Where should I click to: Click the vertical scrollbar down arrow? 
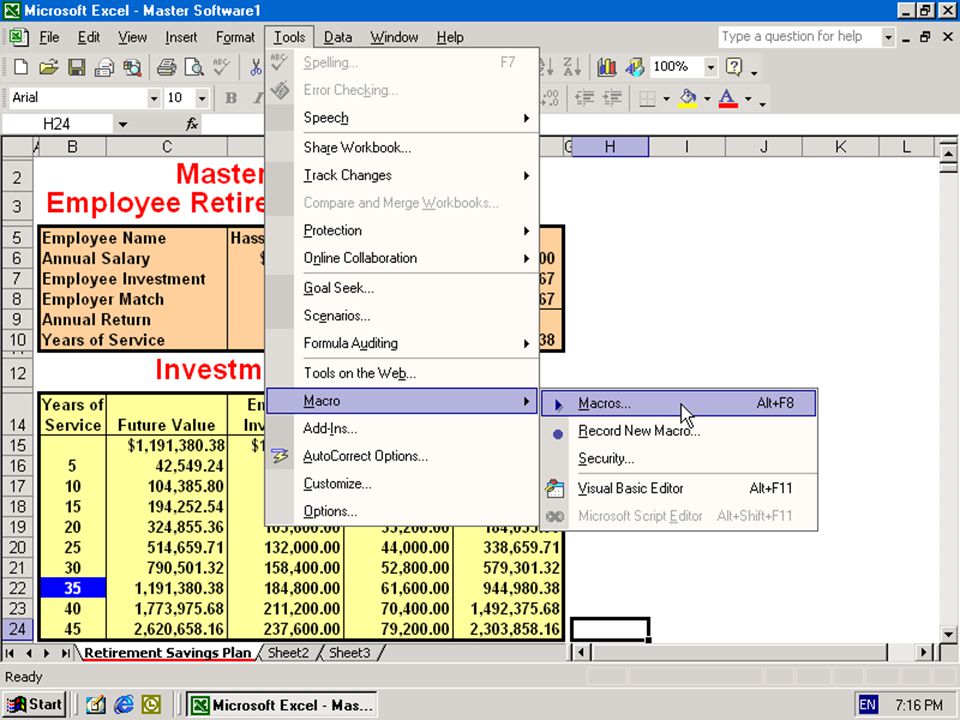point(948,634)
